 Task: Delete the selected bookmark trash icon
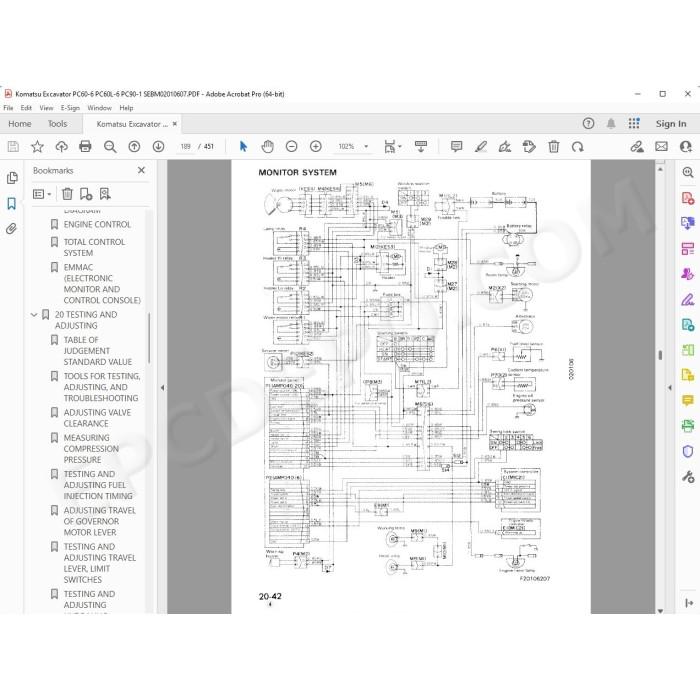click(x=67, y=194)
